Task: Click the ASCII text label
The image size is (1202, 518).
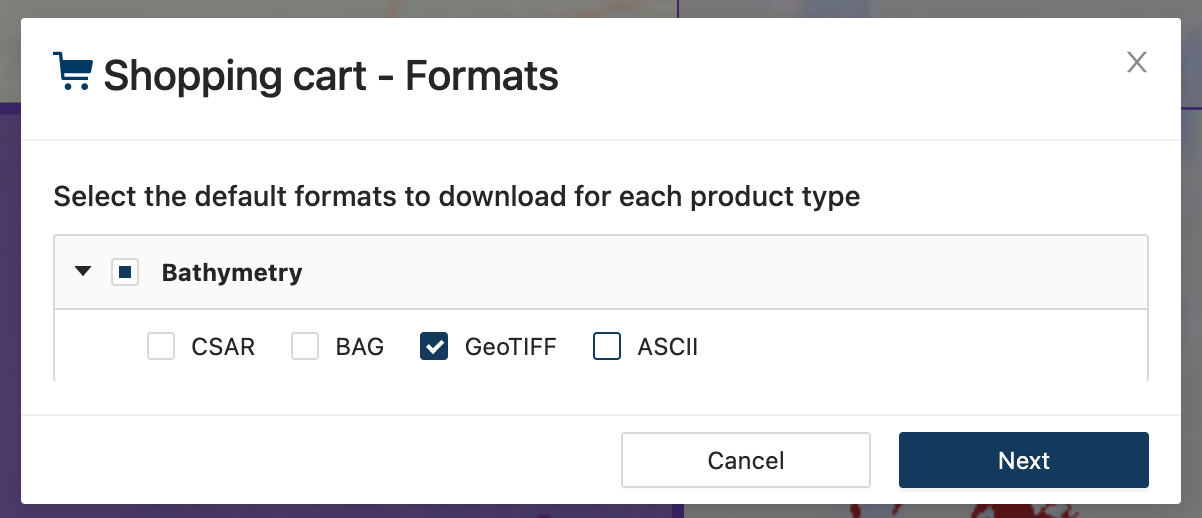Action: [x=667, y=347]
